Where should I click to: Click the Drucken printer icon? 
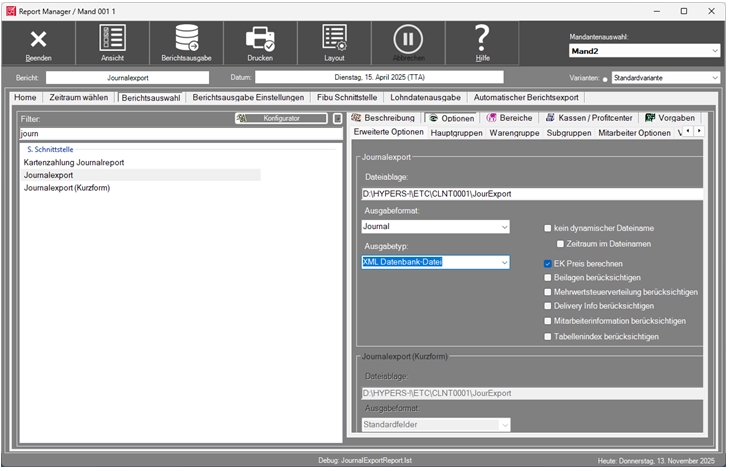261,42
